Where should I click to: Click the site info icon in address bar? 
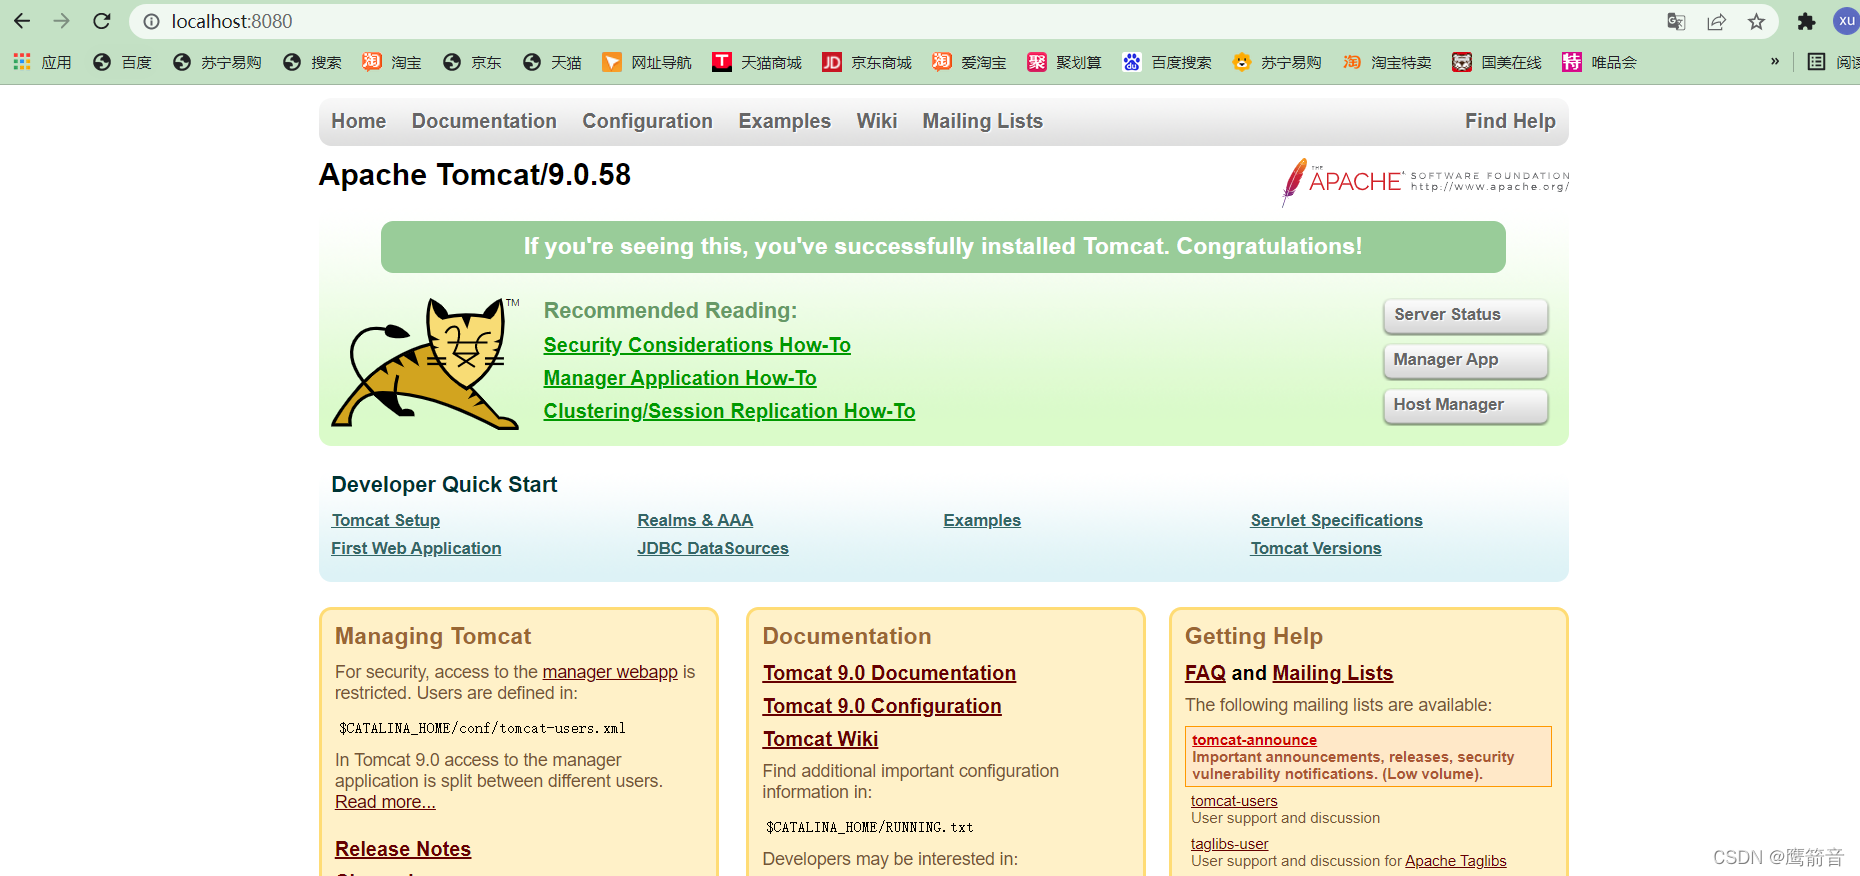(151, 21)
